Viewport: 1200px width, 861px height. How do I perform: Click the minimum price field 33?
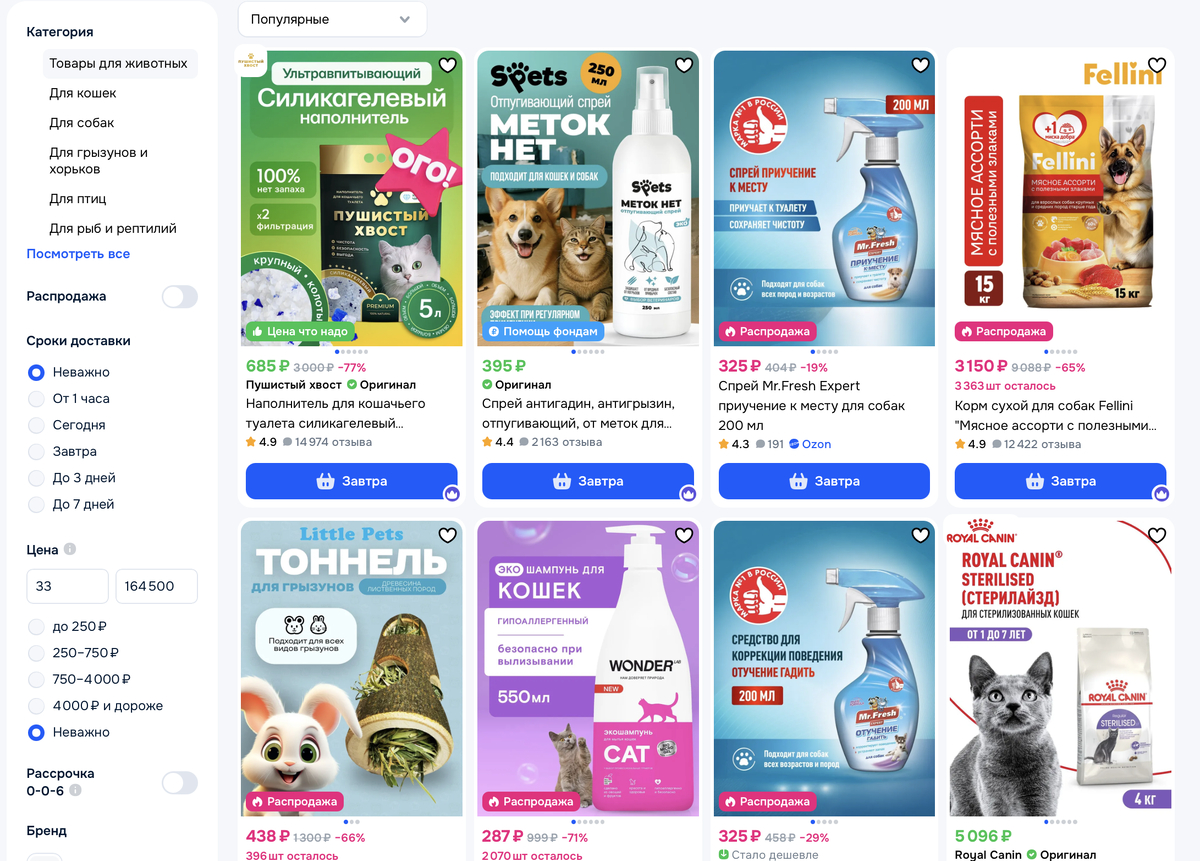tap(67, 586)
